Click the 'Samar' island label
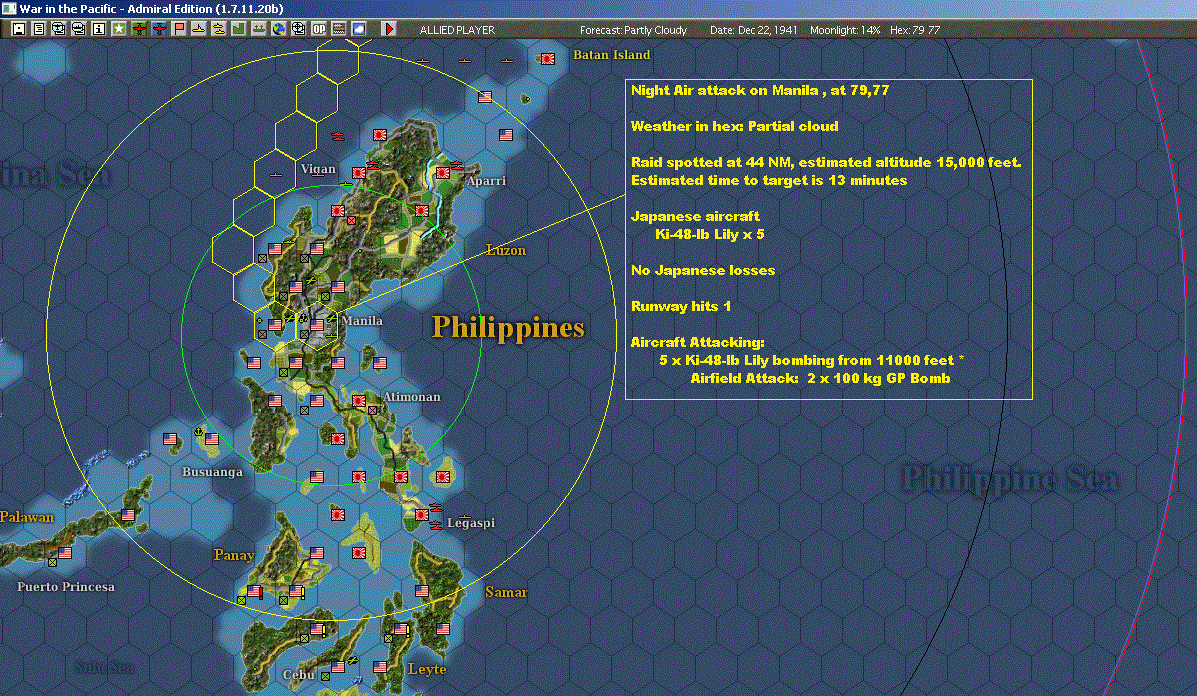The height and width of the screenshot is (696, 1197). click(x=506, y=592)
